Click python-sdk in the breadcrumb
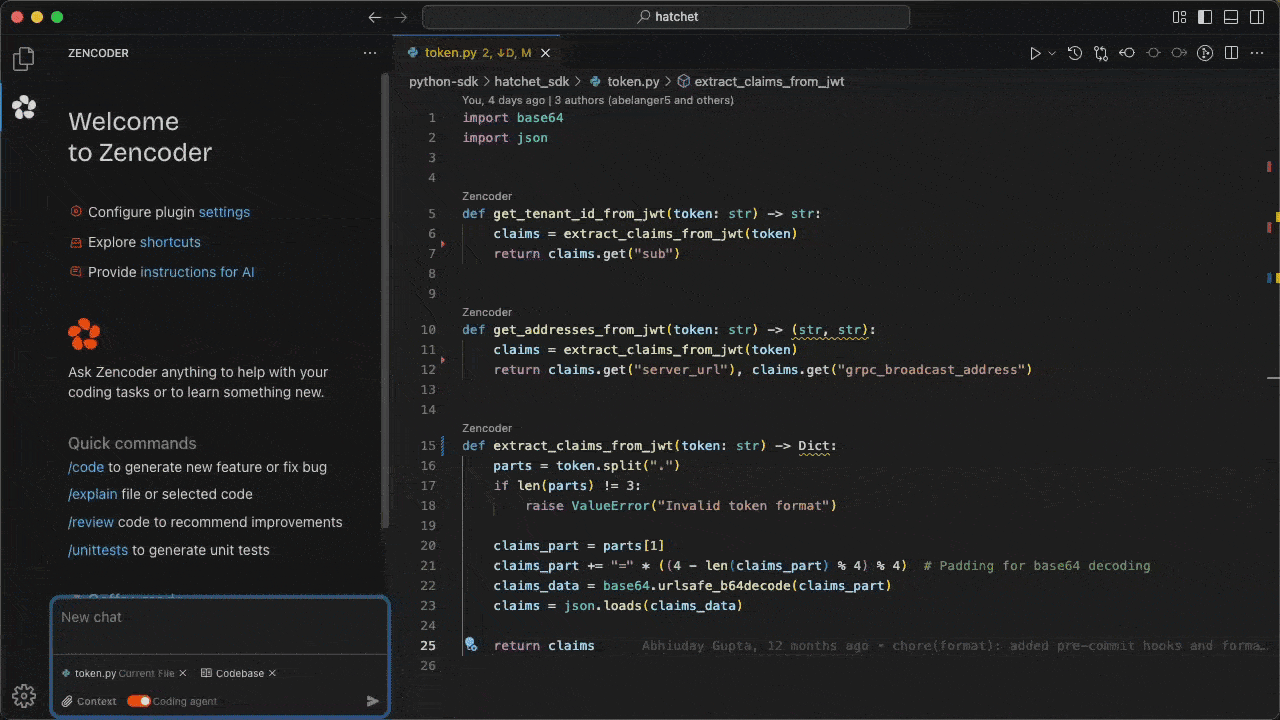Viewport: 1280px width, 720px height. click(x=445, y=81)
